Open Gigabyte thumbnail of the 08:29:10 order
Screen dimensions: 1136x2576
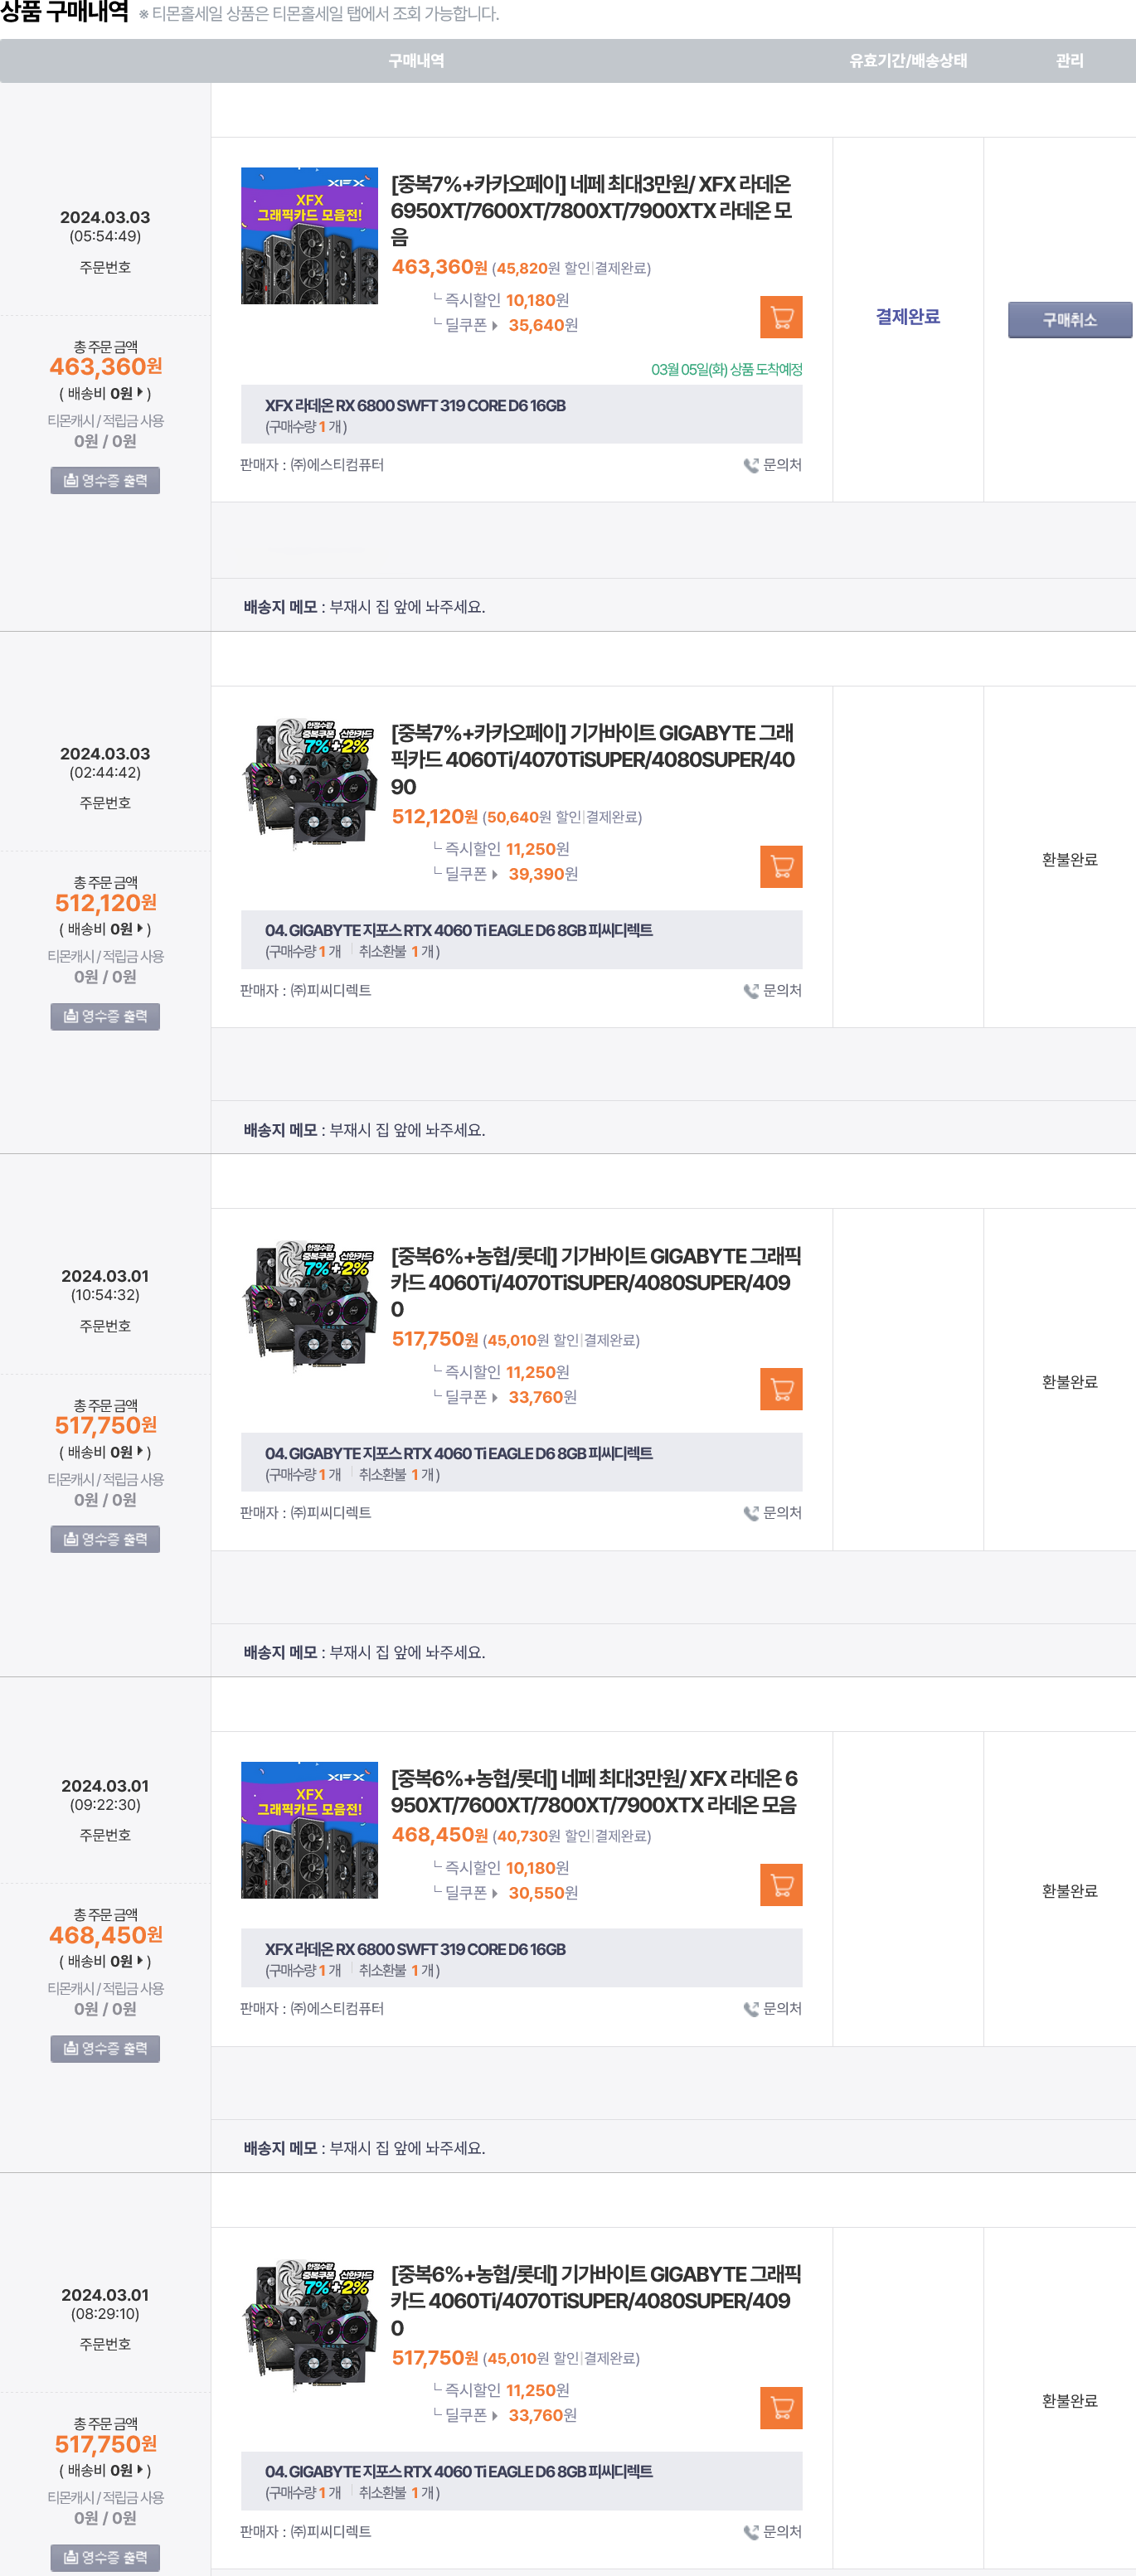(x=310, y=2326)
